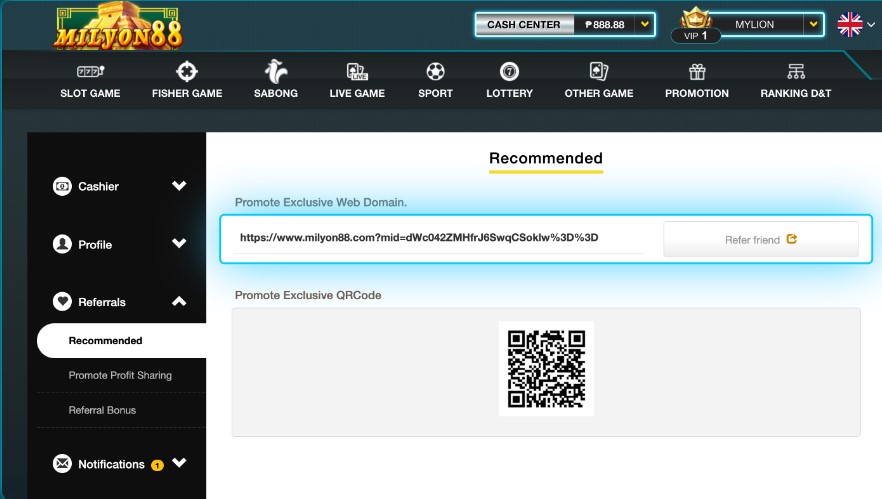Click the Notifications envelope icon
The height and width of the screenshot is (499, 882).
62,464
